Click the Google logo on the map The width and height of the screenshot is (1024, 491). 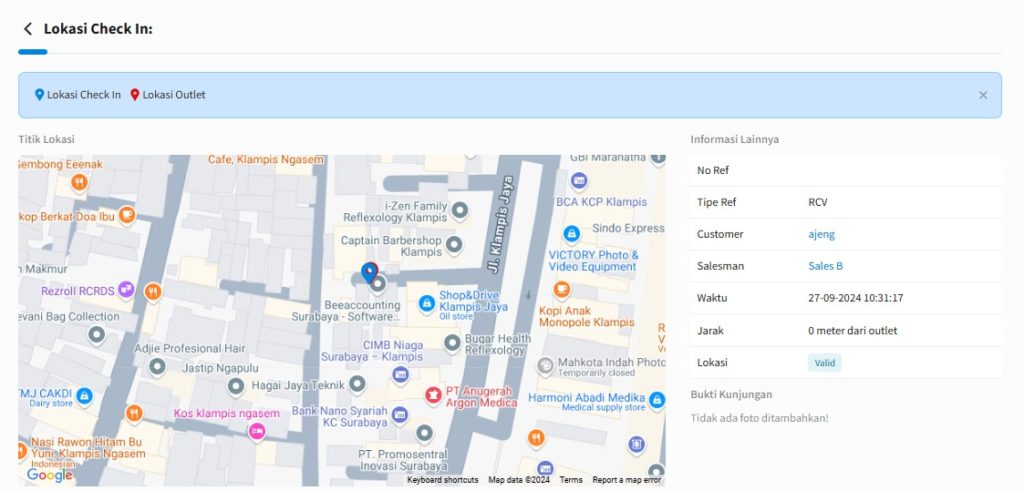click(x=49, y=475)
